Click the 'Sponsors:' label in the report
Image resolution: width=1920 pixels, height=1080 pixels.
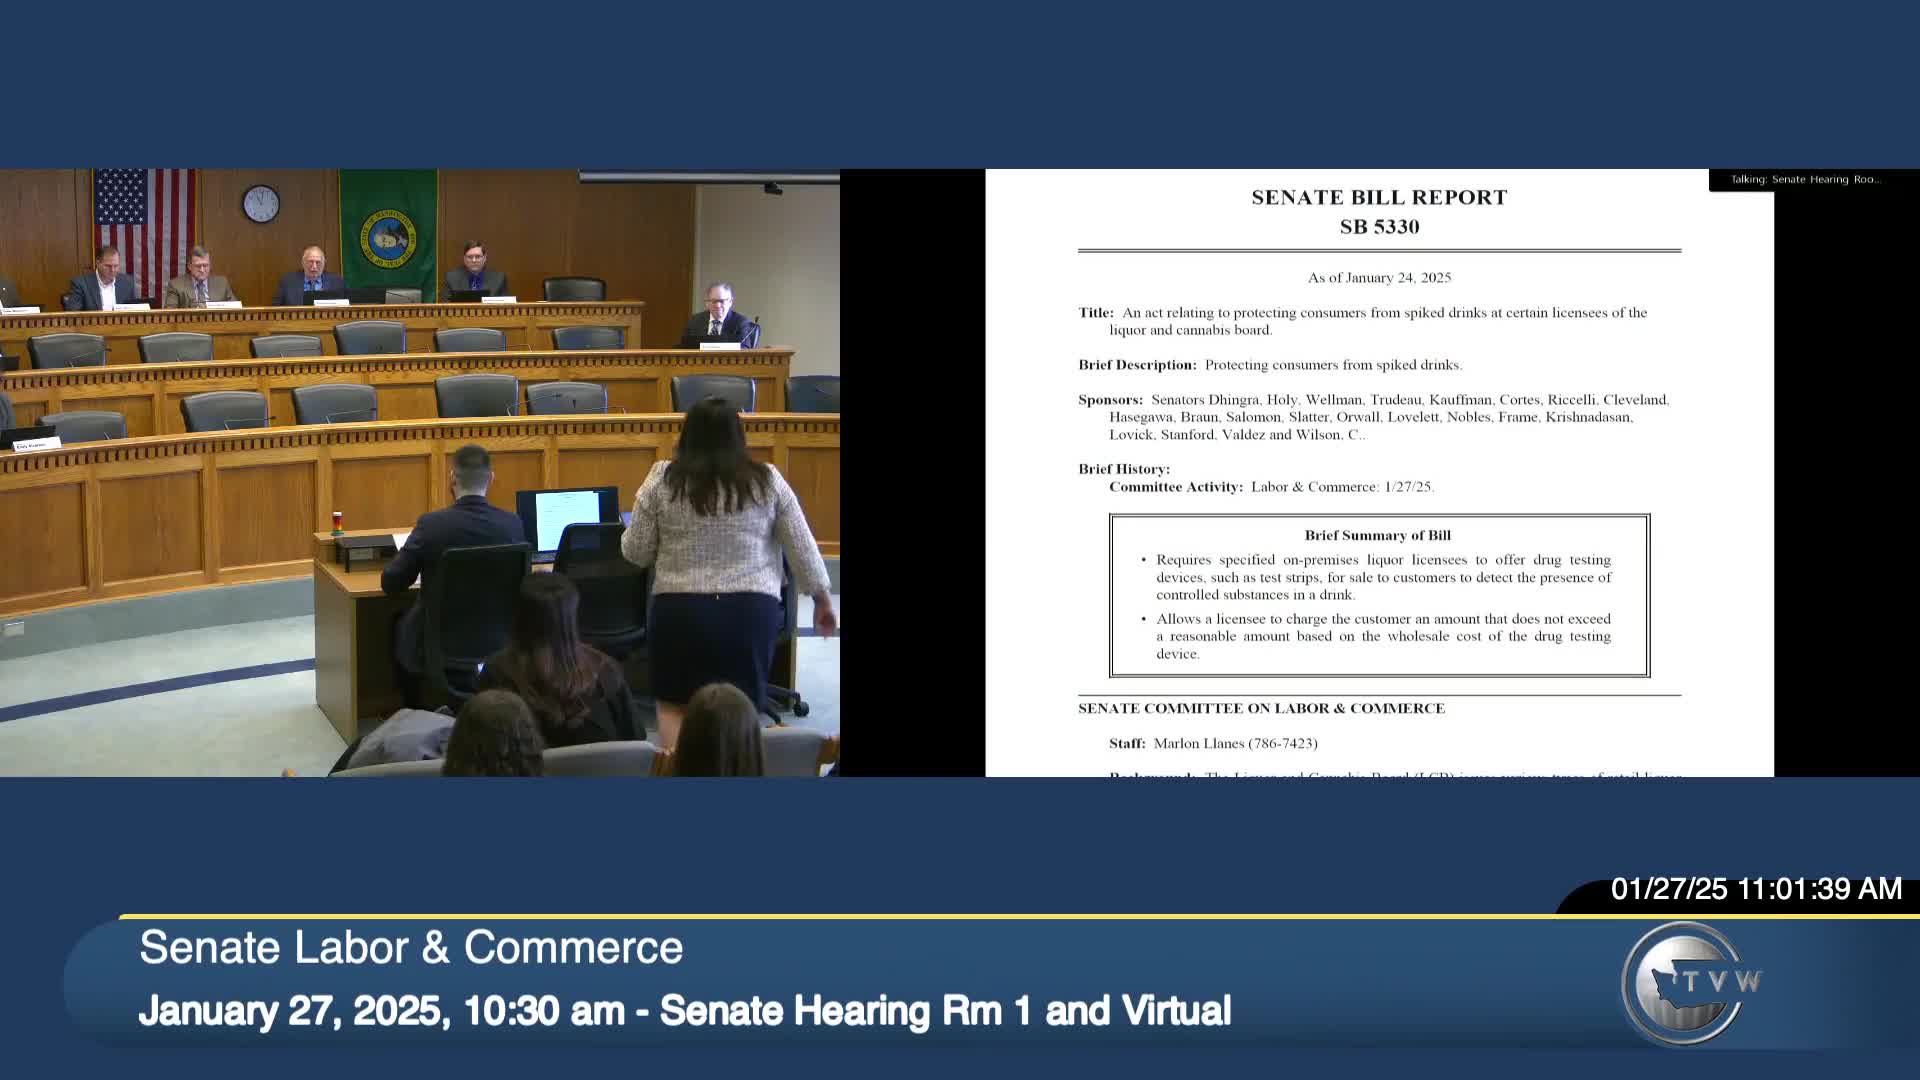(1110, 400)
